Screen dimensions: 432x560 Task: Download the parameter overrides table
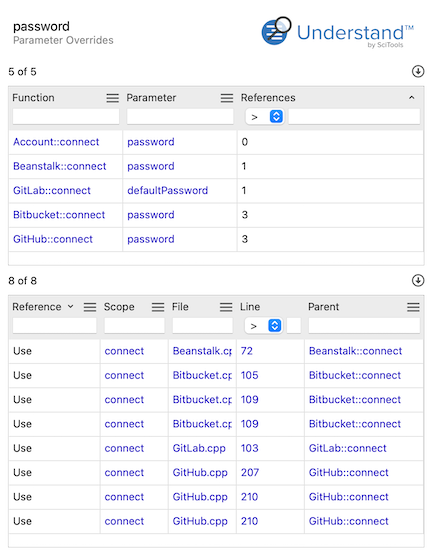[418, 71]
